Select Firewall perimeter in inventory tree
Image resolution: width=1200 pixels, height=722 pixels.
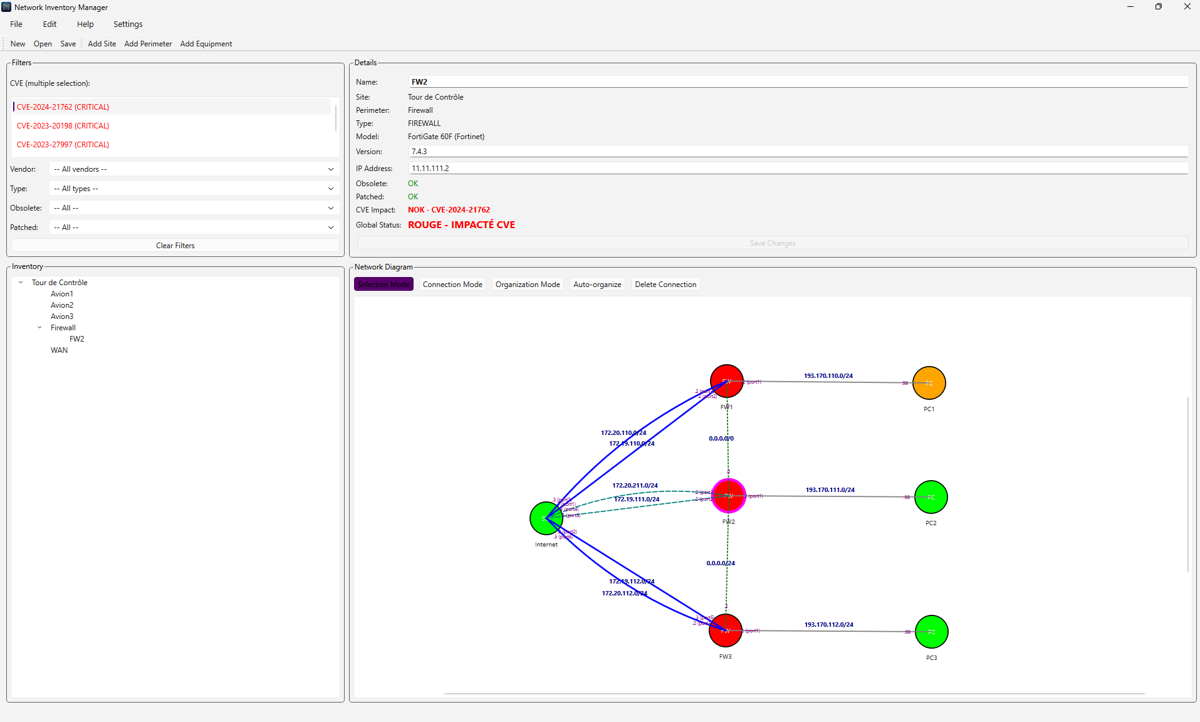(63, 328)
